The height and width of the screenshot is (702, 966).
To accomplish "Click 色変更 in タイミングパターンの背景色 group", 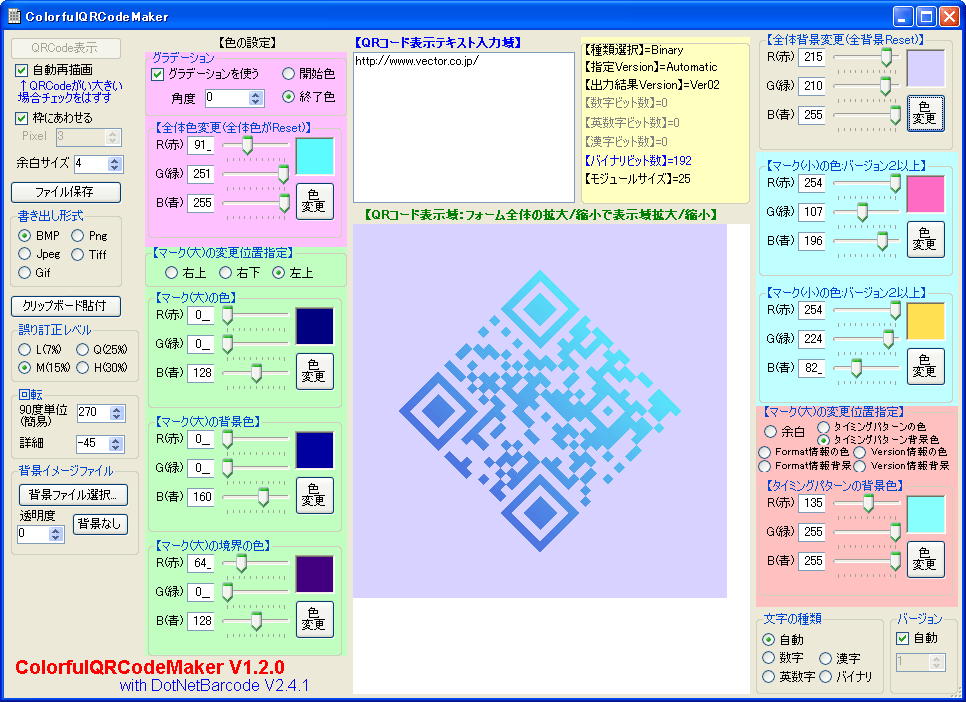I will tap(925, 560).
